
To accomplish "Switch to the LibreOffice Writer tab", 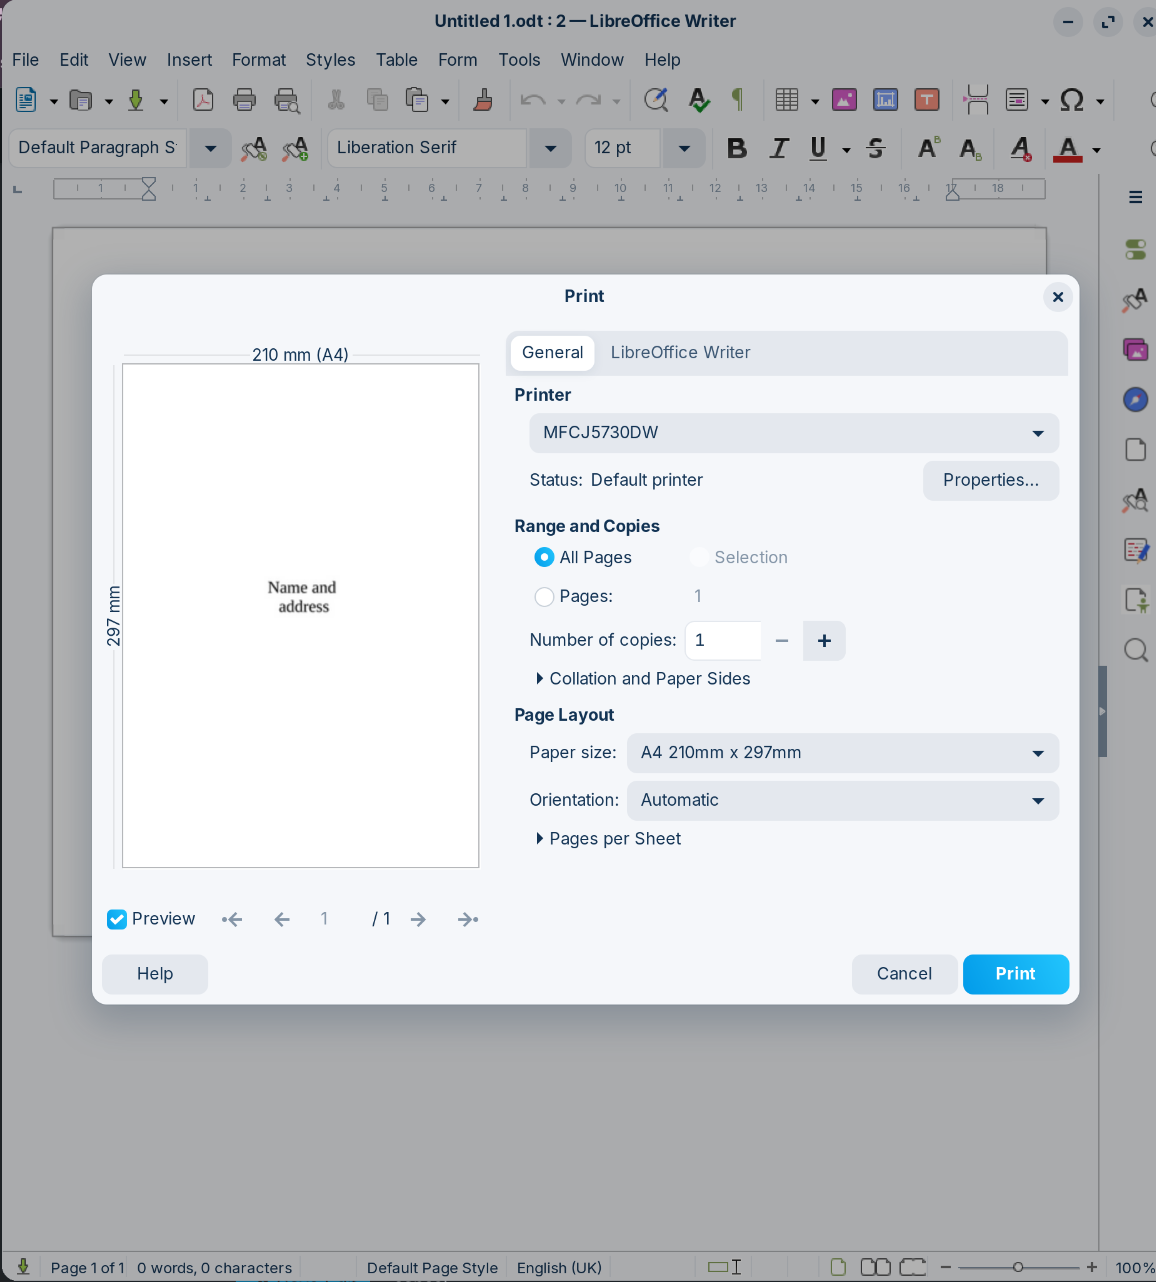I will point(680,353).
